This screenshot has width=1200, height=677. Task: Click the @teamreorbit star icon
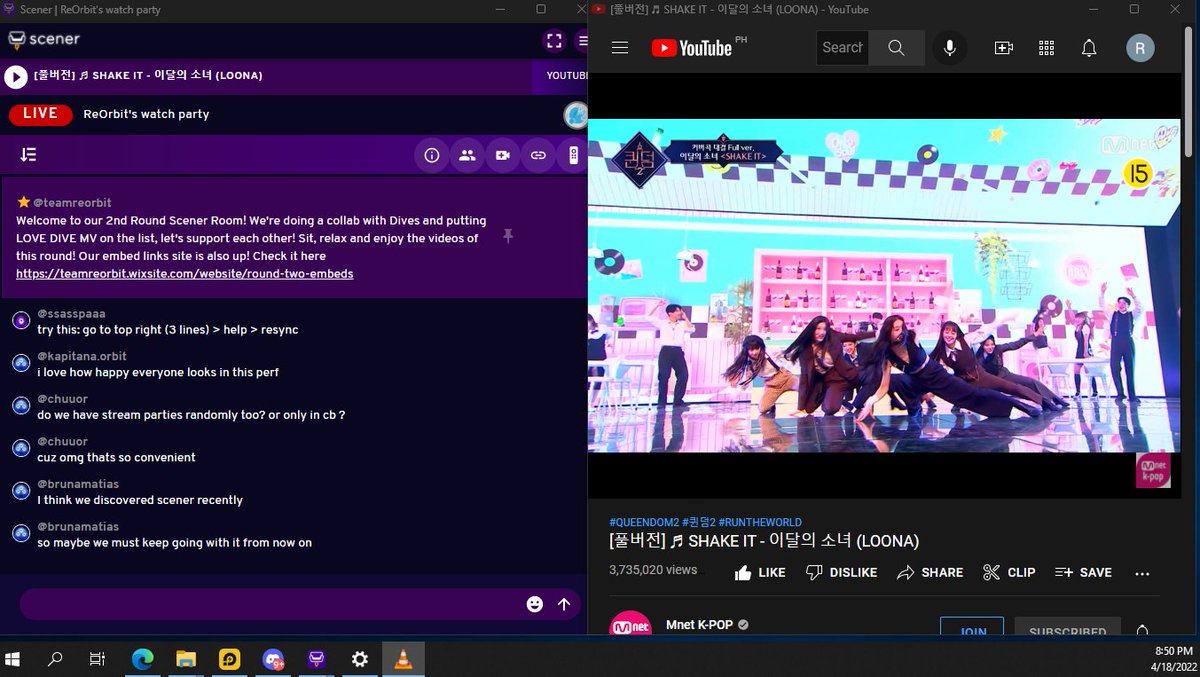(23, 202)
